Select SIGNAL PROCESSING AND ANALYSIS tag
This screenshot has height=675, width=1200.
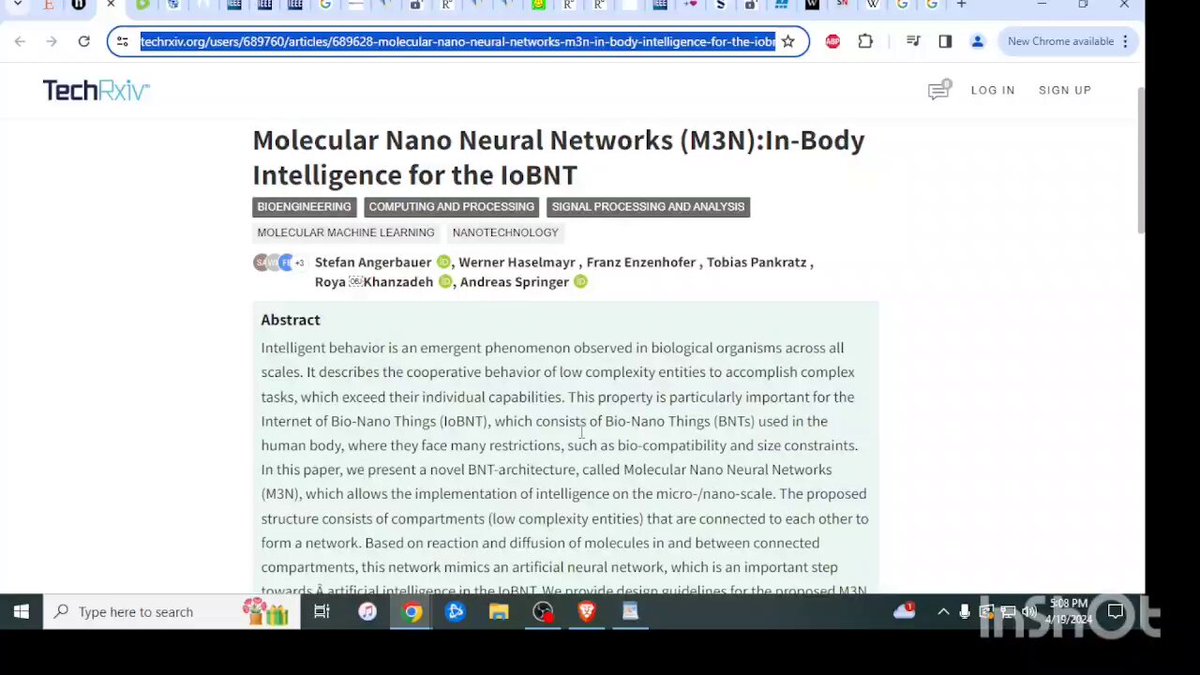coord(648,207)
